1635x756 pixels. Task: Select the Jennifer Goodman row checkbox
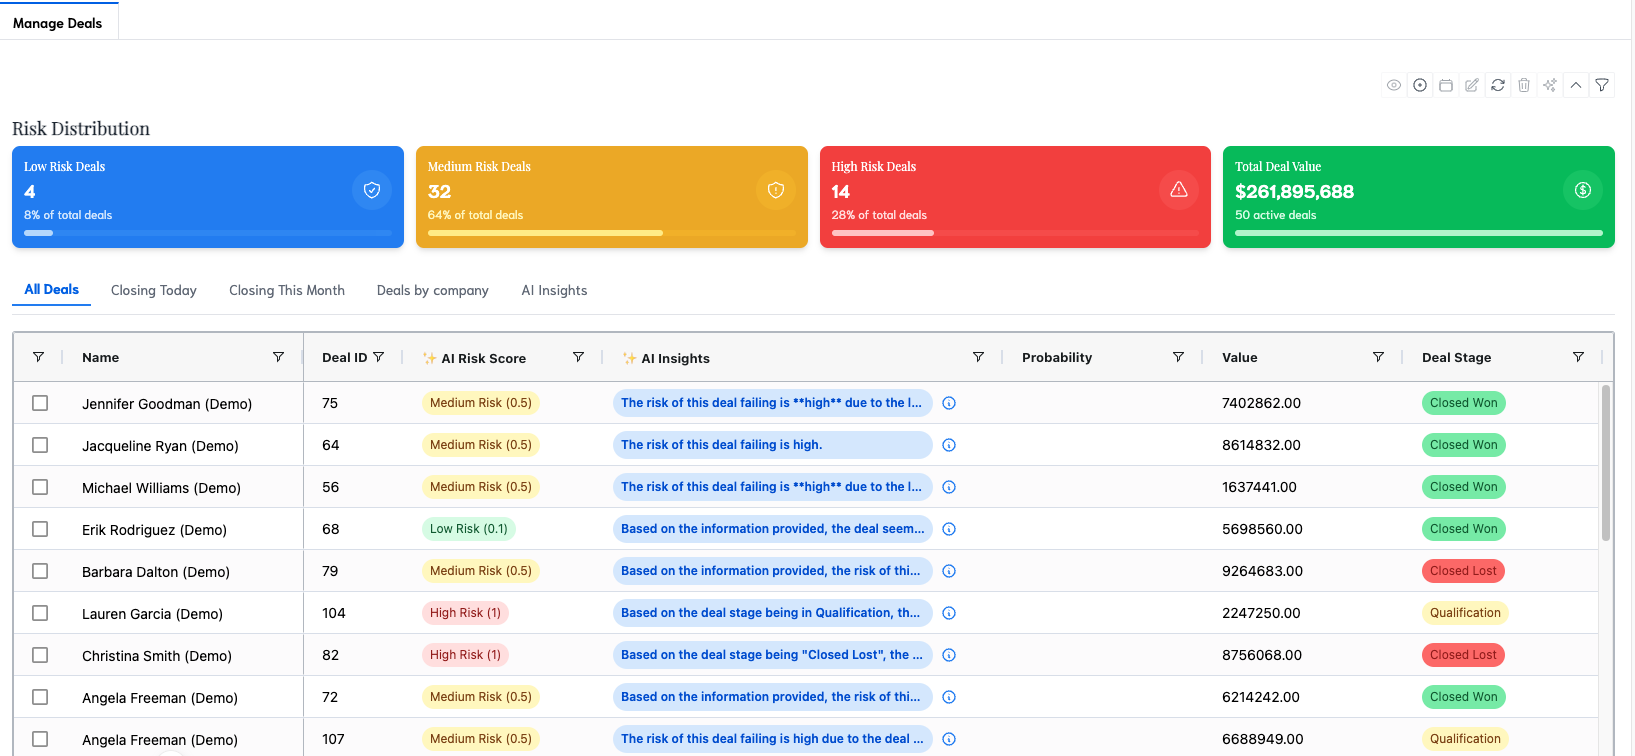pos(40,403)
